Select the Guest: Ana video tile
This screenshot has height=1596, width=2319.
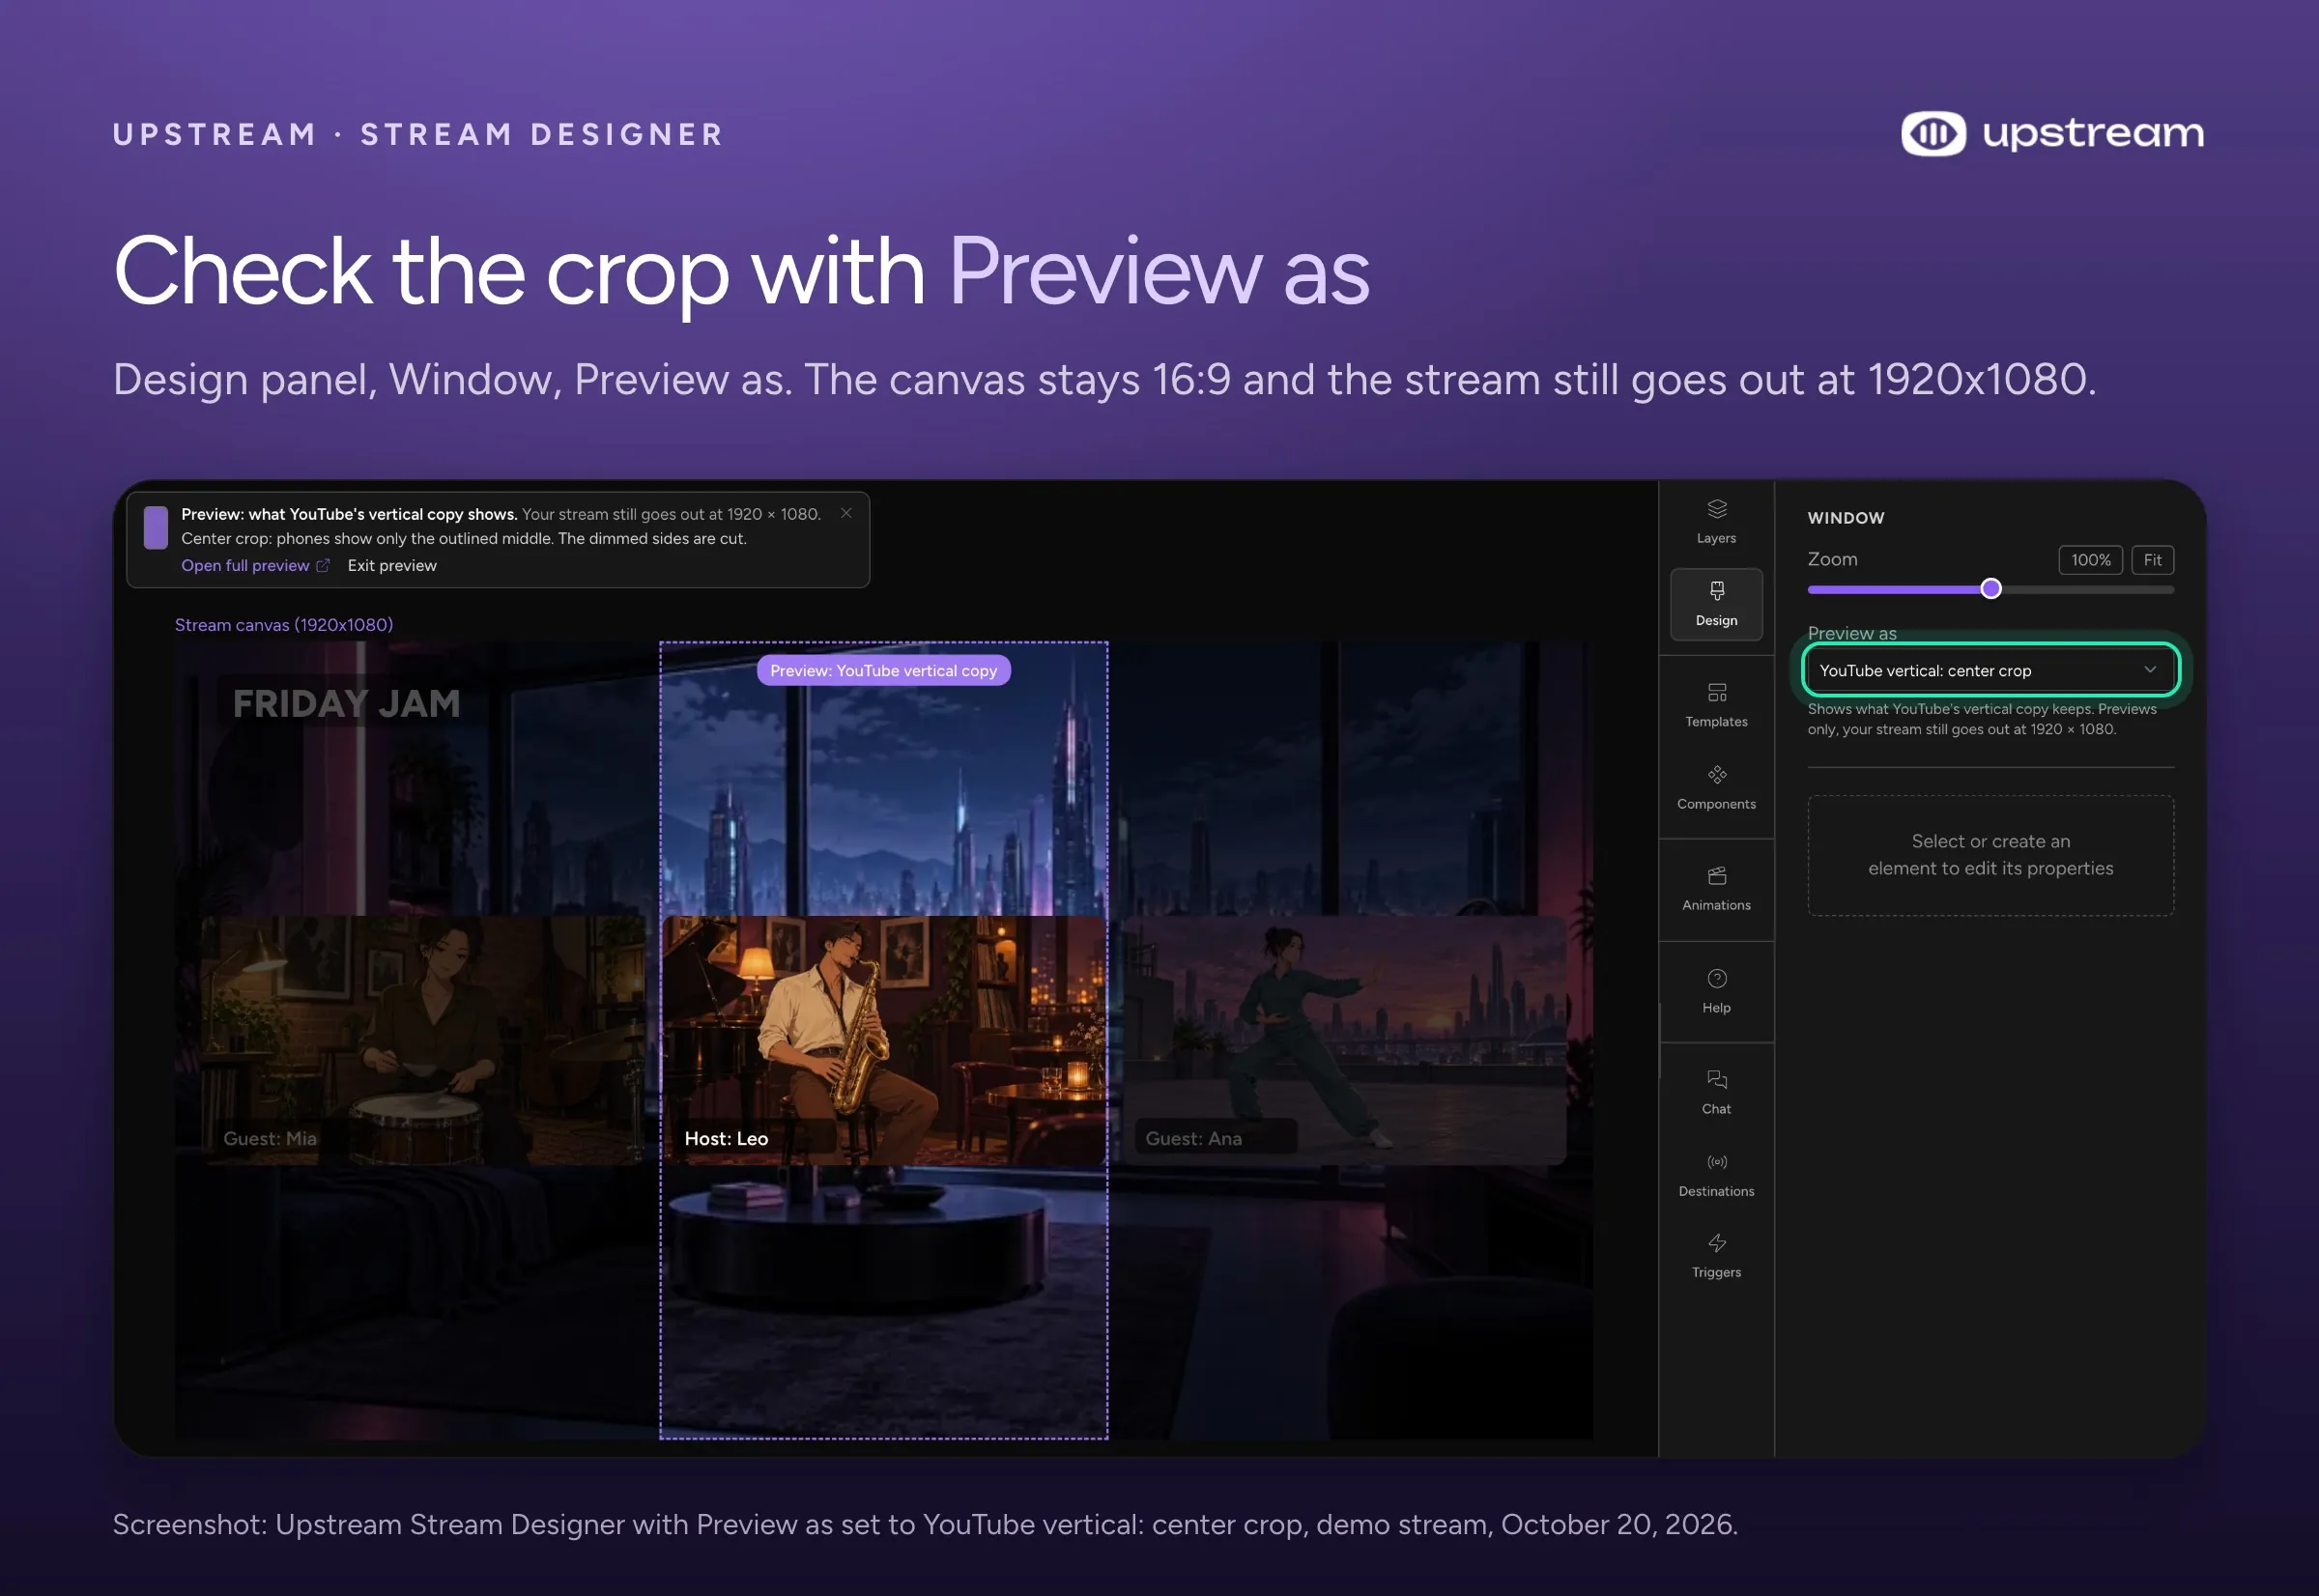pos(1343,1040)
